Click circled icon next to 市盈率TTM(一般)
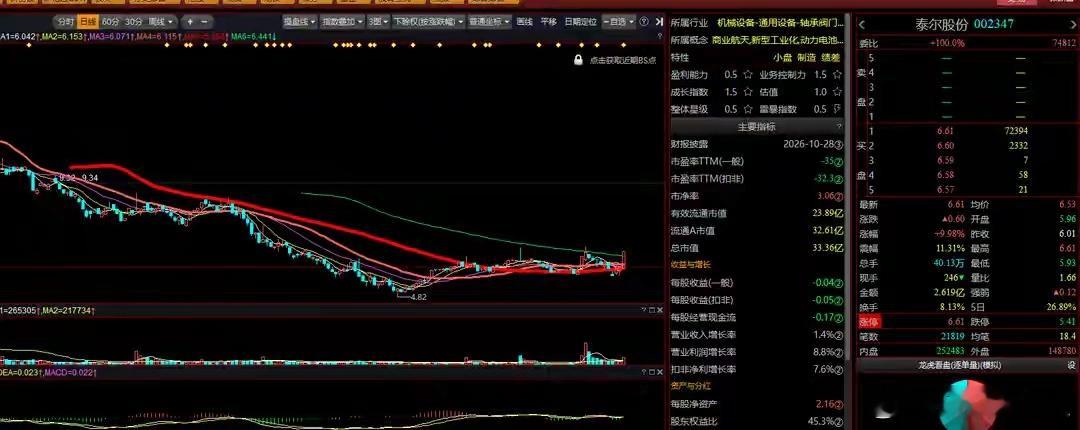The image size is (1080, 430). [839, 161]
